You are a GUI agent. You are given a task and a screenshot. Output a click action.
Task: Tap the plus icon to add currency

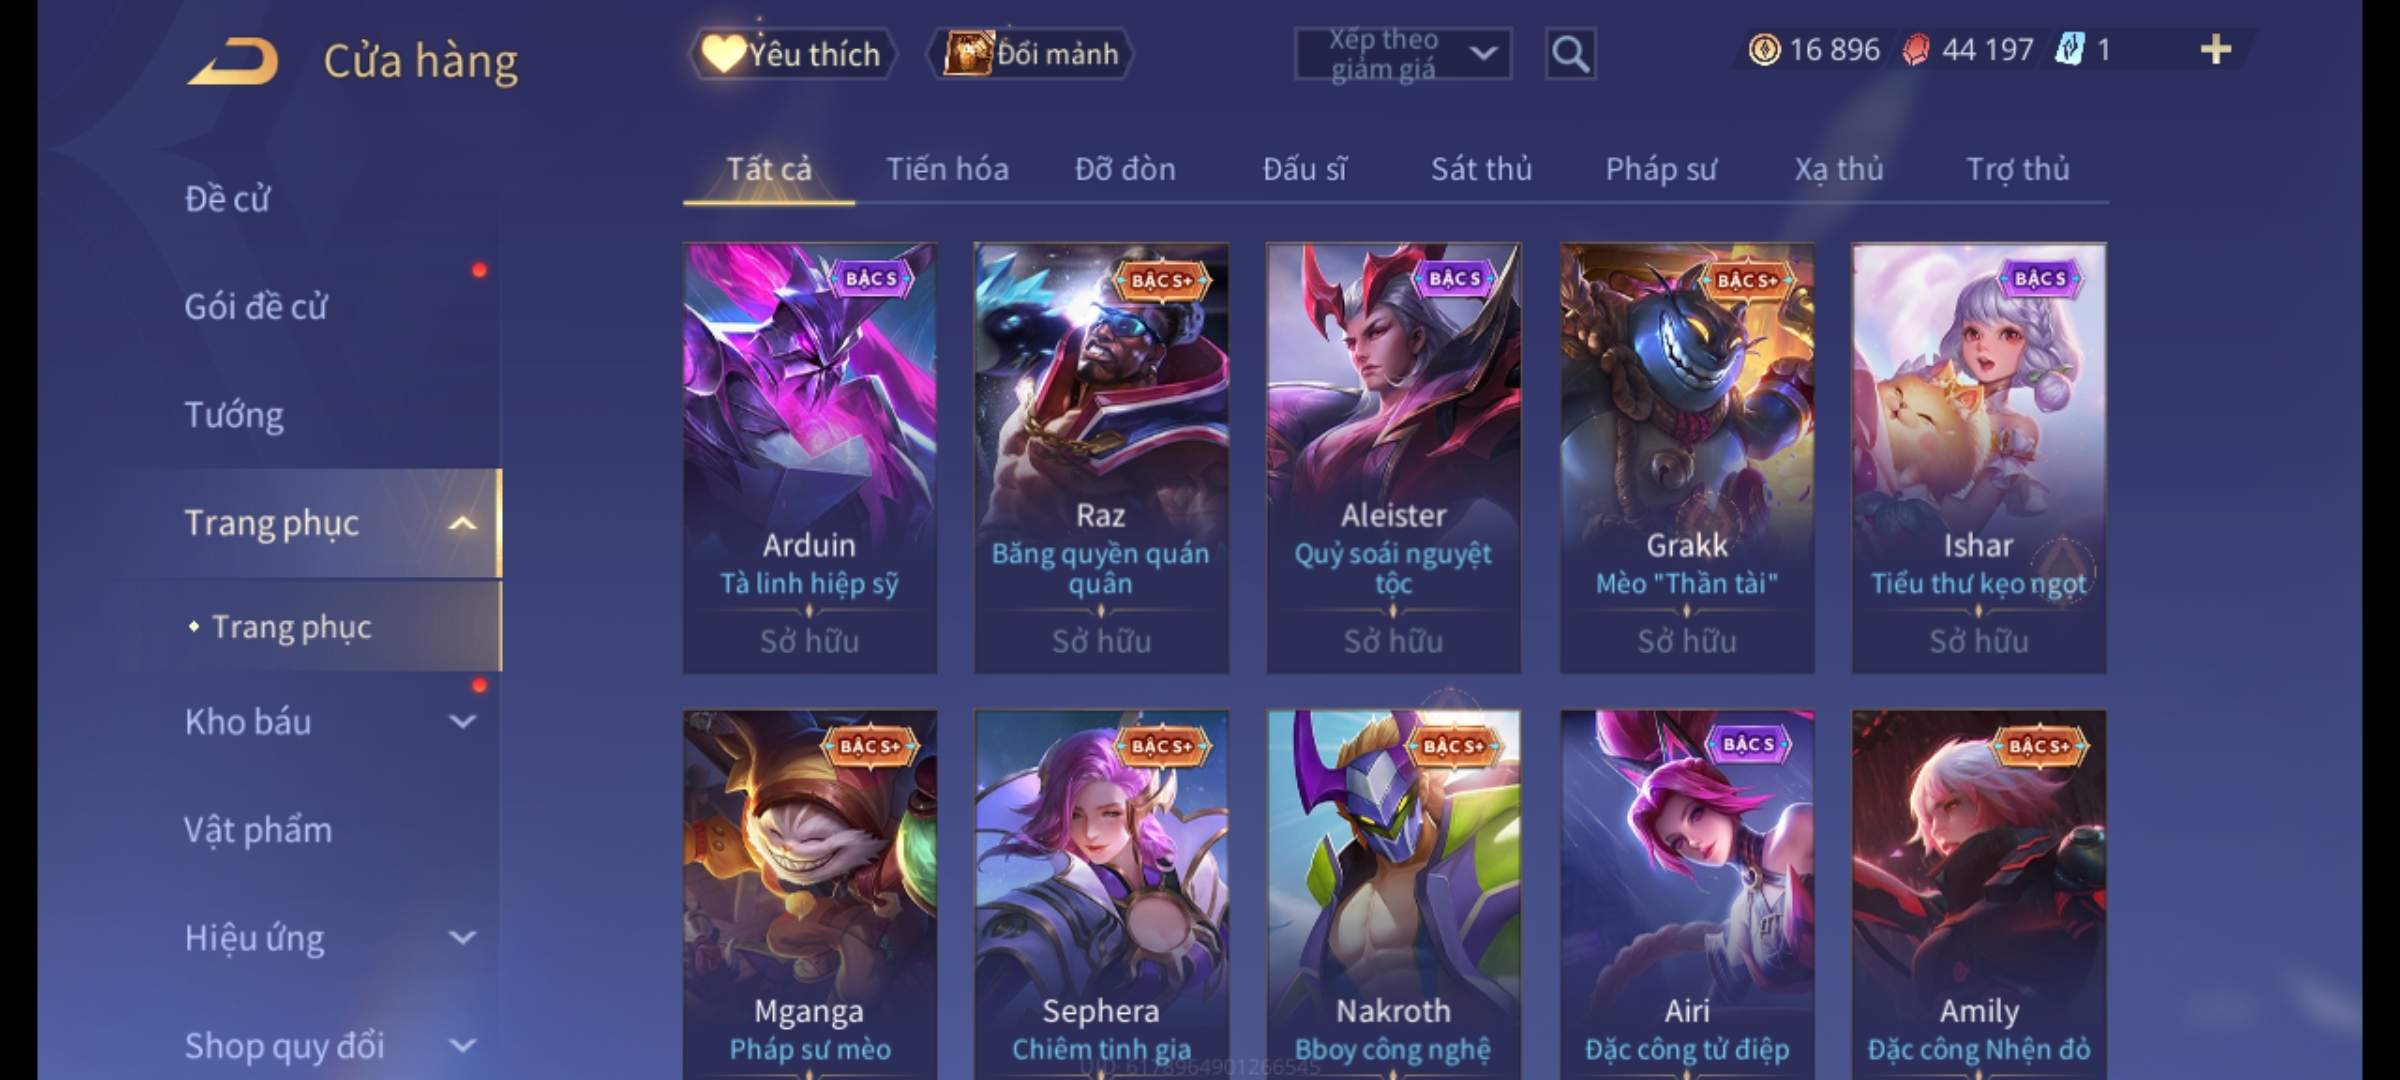pos(2216,50)
